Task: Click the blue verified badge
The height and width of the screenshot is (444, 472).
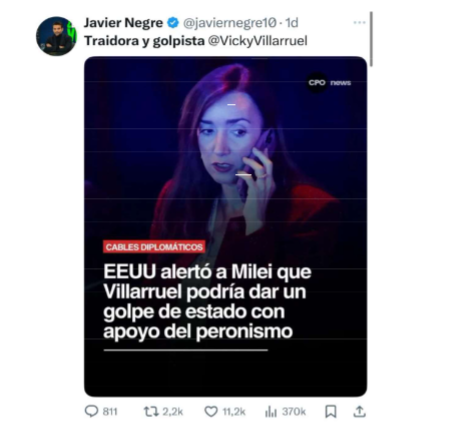Action: (173, 23)
